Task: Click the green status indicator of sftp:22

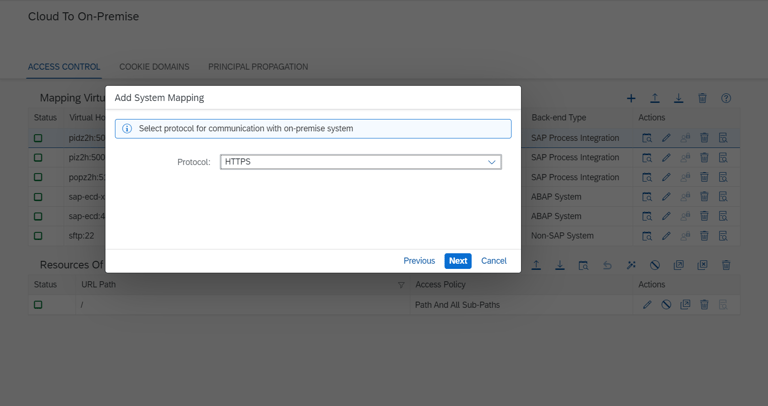Action: [38, 236]
